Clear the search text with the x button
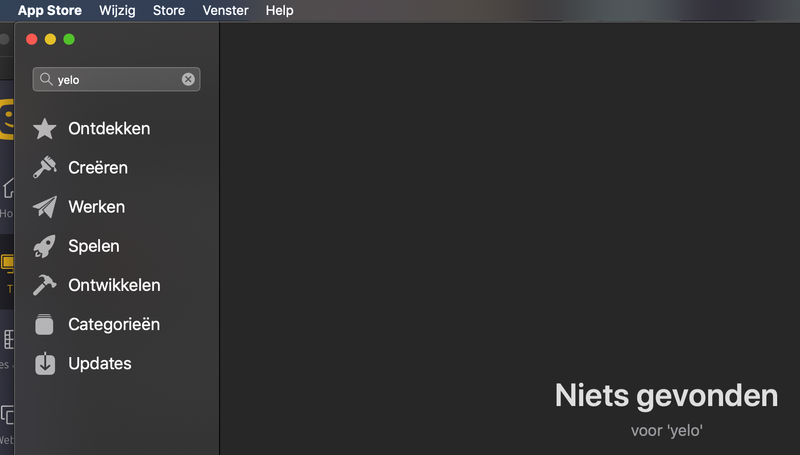This screenshot has height=455, width=800. coord(188,79)
